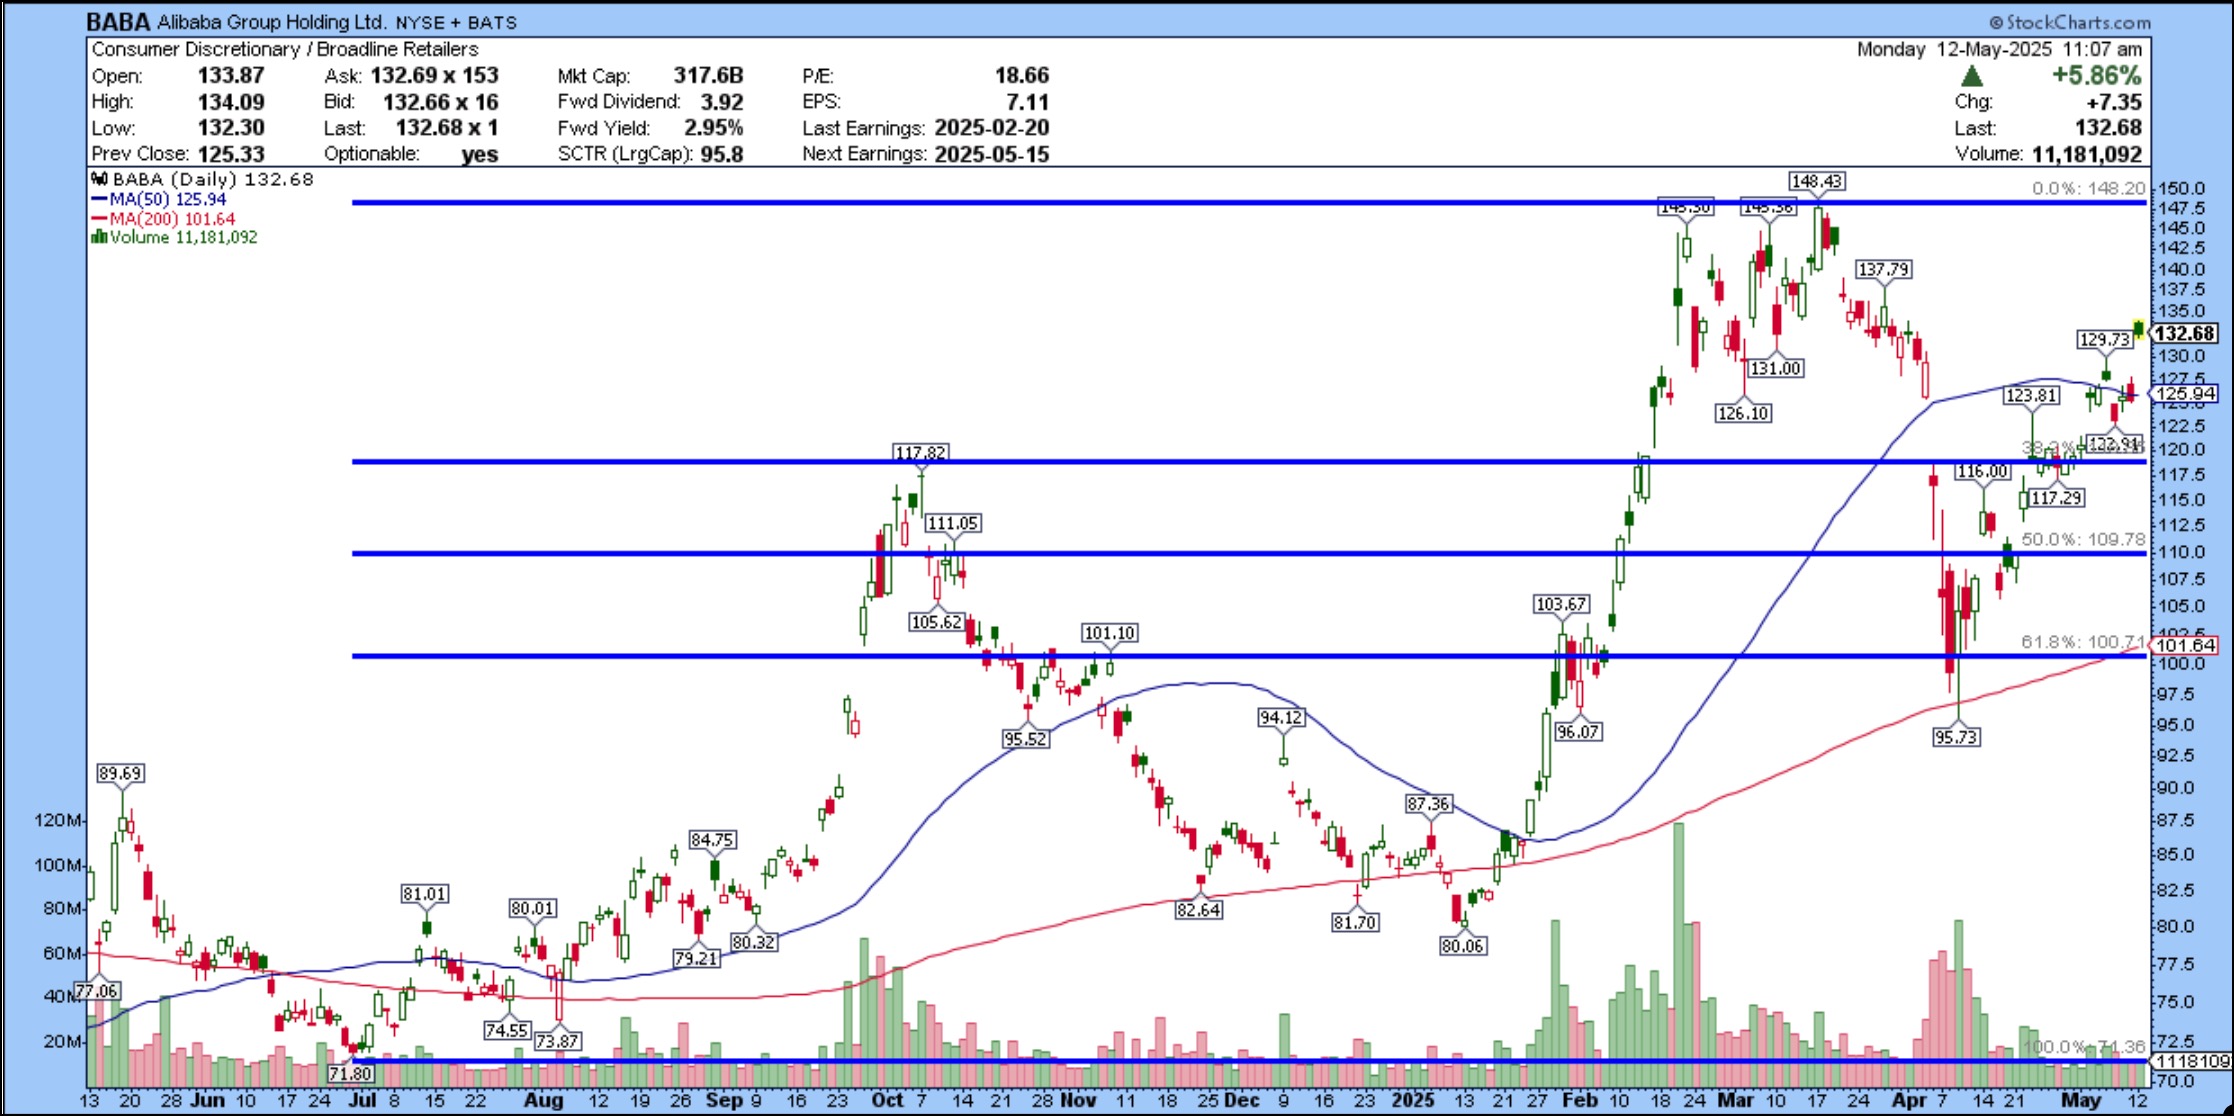Click the 89.69 May high label
Screen dimensions: 2234x1116
(x=120, y=773)
